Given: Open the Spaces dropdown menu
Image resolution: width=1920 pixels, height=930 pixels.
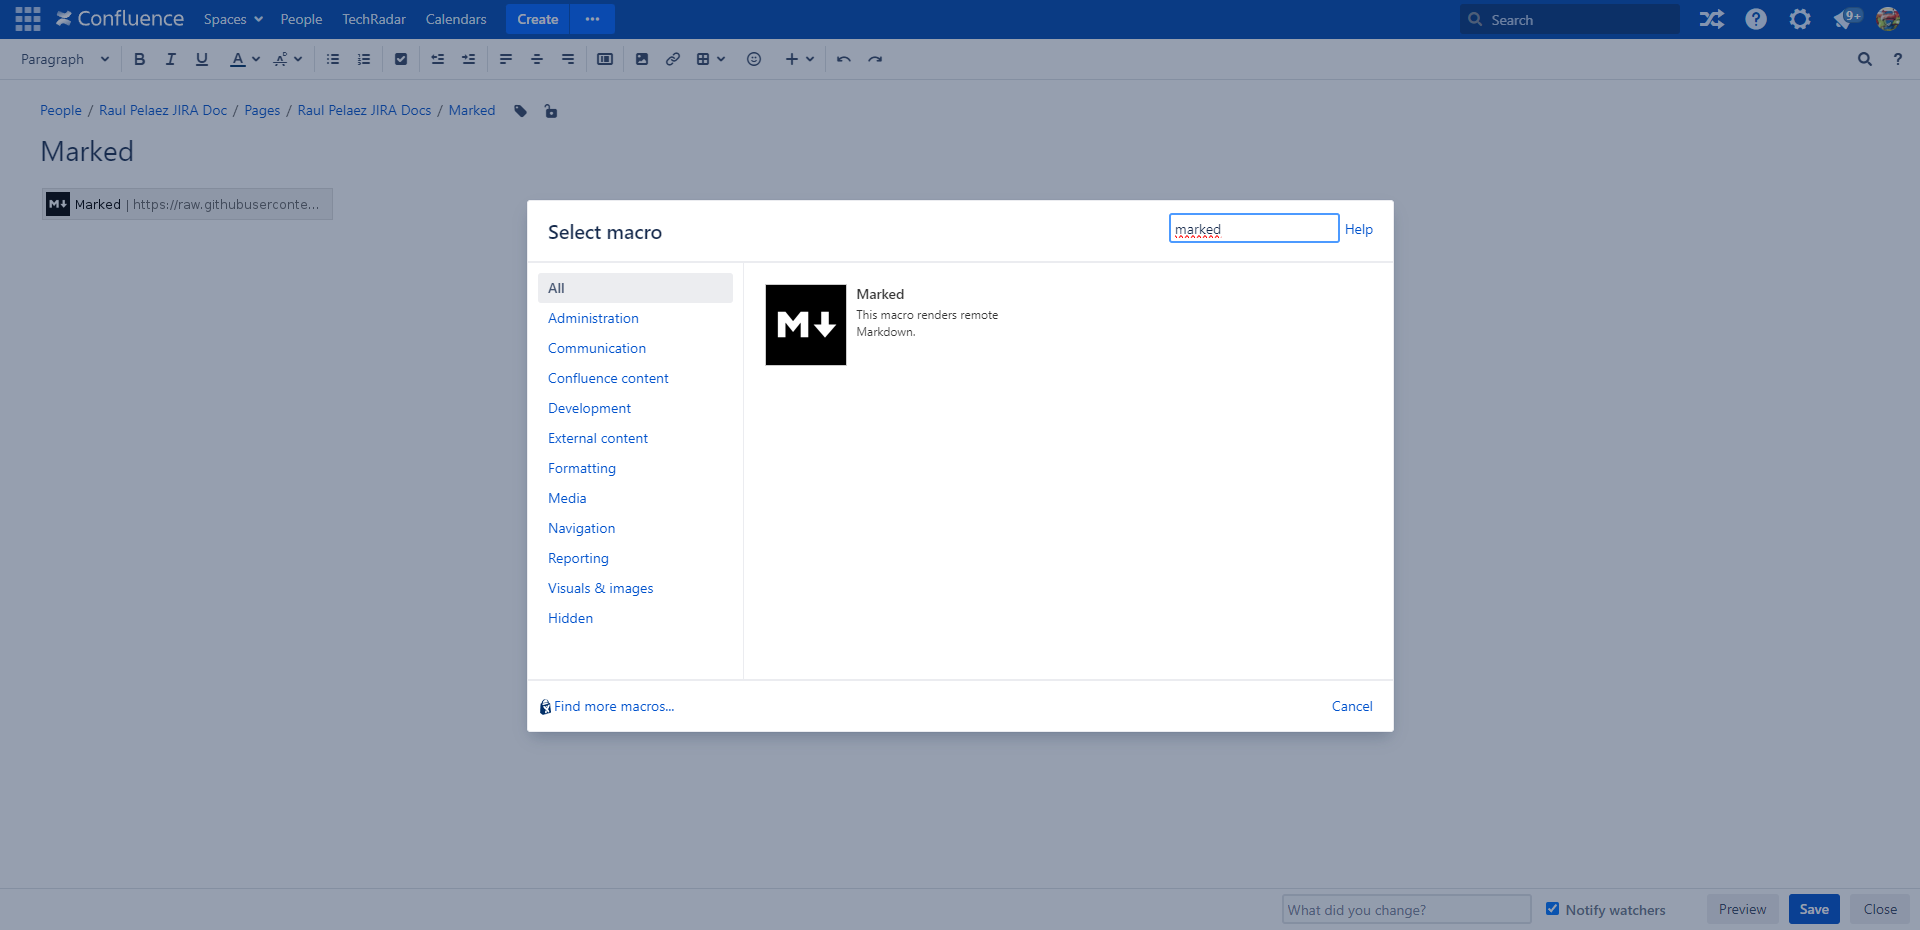Looking at the screenshot, I should click(x=233, y=19).
